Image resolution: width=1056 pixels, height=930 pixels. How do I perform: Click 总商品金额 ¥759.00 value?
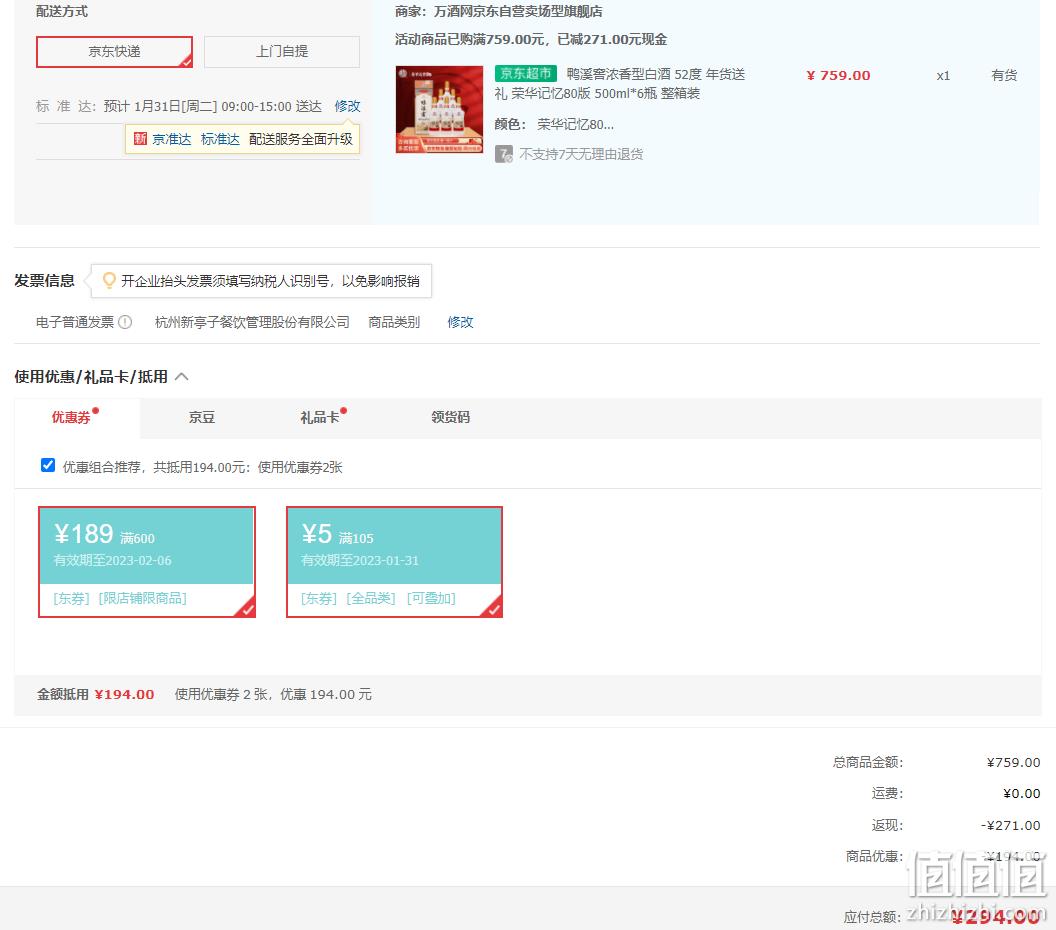[x=1014, y=762]
